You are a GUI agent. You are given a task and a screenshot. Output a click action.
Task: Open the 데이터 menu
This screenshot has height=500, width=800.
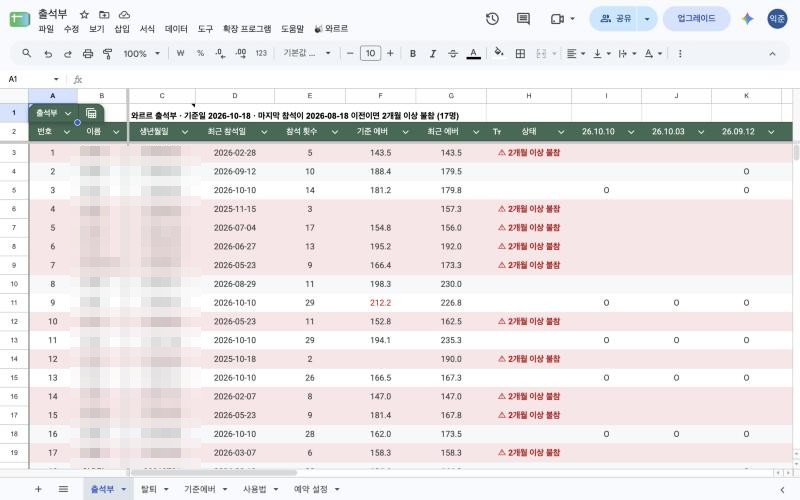(176, 29)
